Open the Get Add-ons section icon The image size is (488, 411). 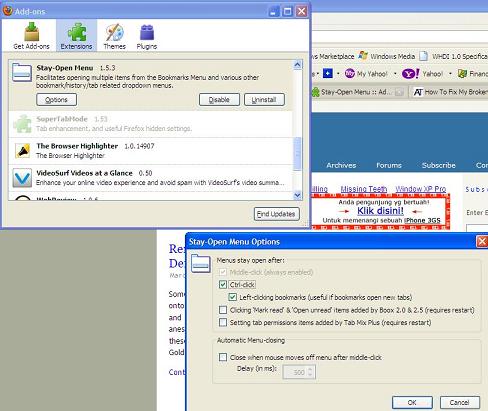pos(32,32)
